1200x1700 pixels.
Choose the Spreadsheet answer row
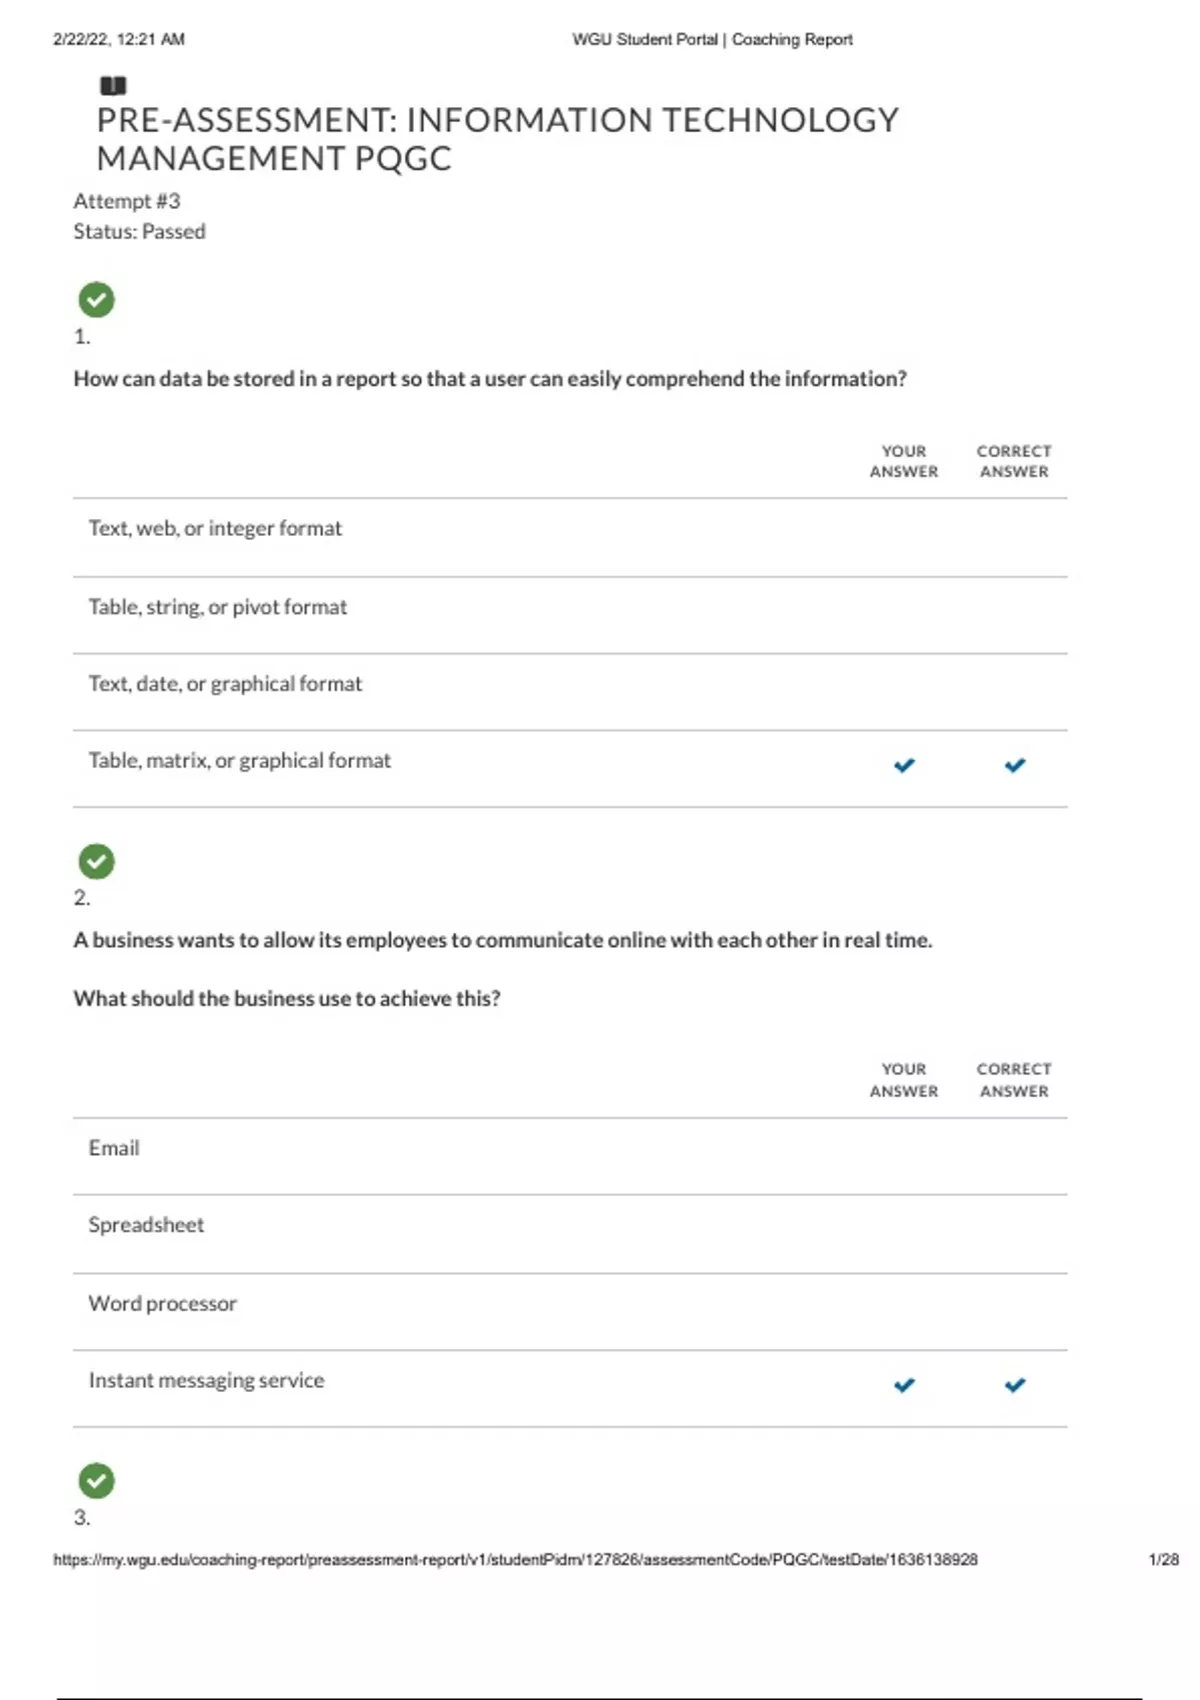coord(146,1225)
